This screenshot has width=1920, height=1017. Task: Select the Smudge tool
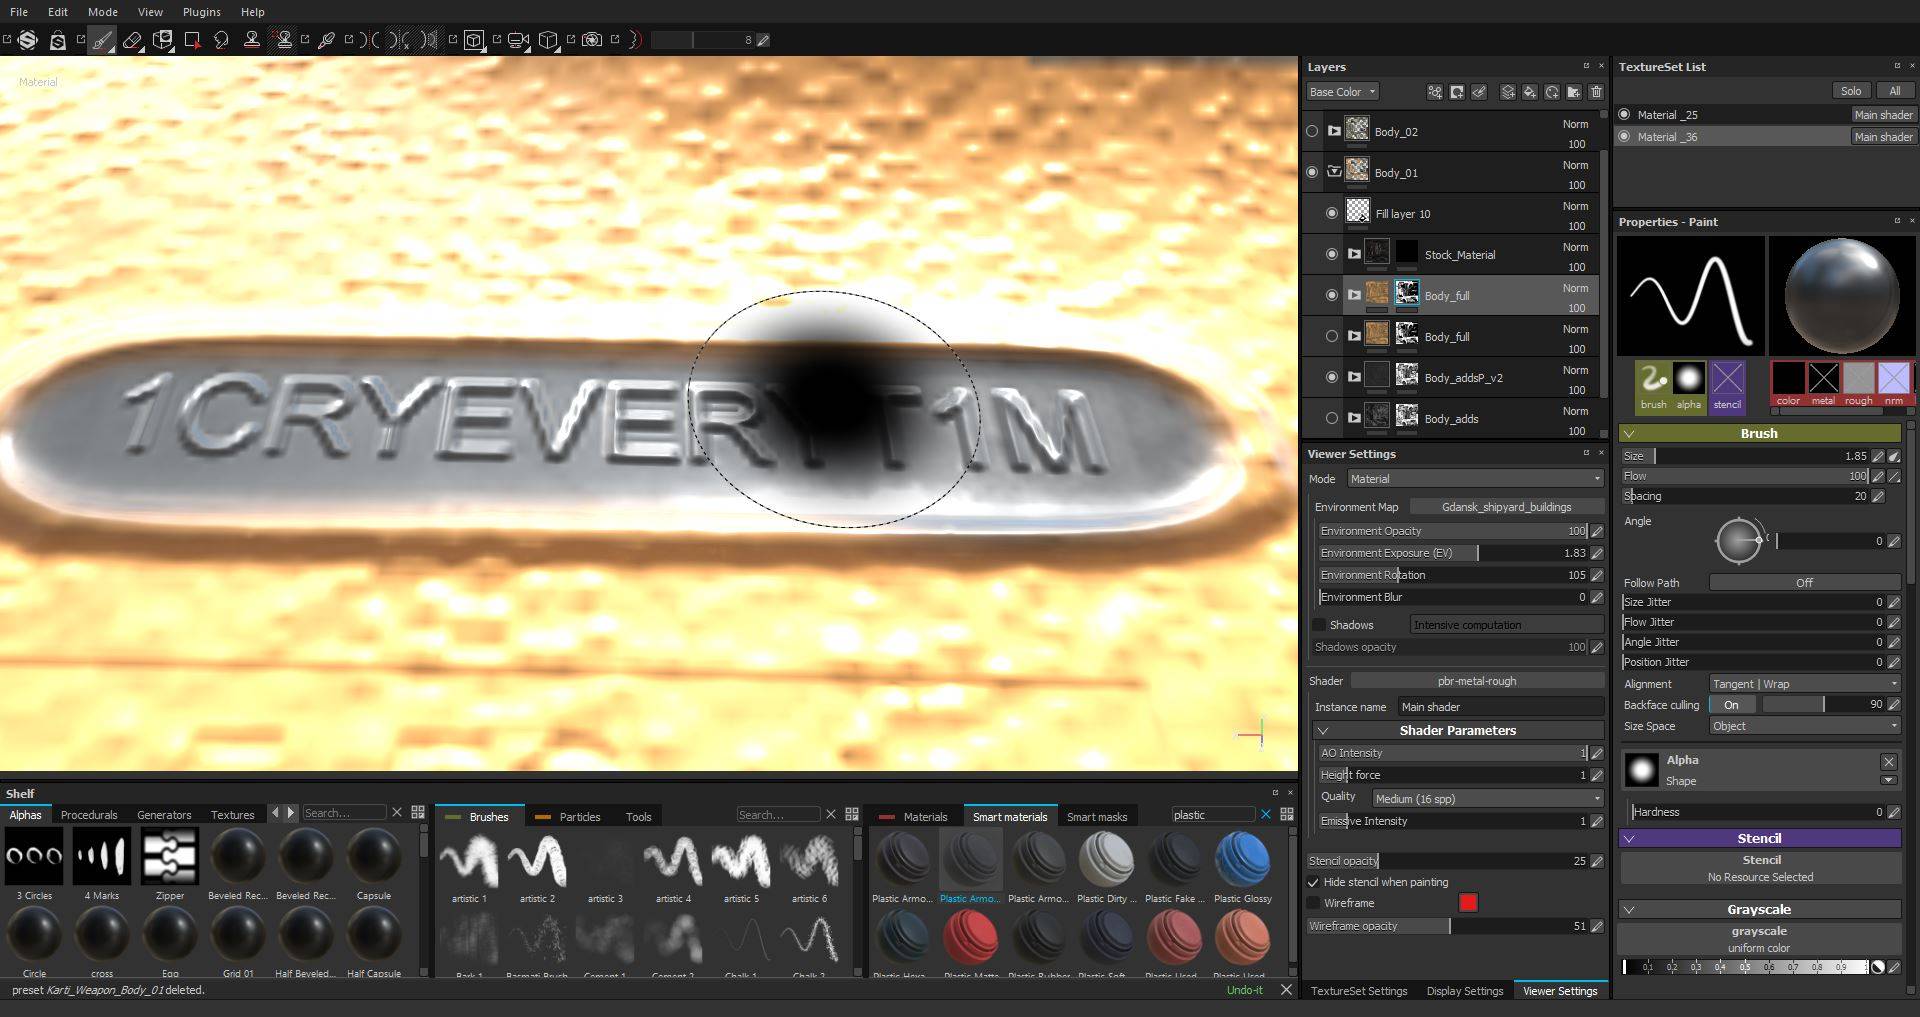pos(221,40)
